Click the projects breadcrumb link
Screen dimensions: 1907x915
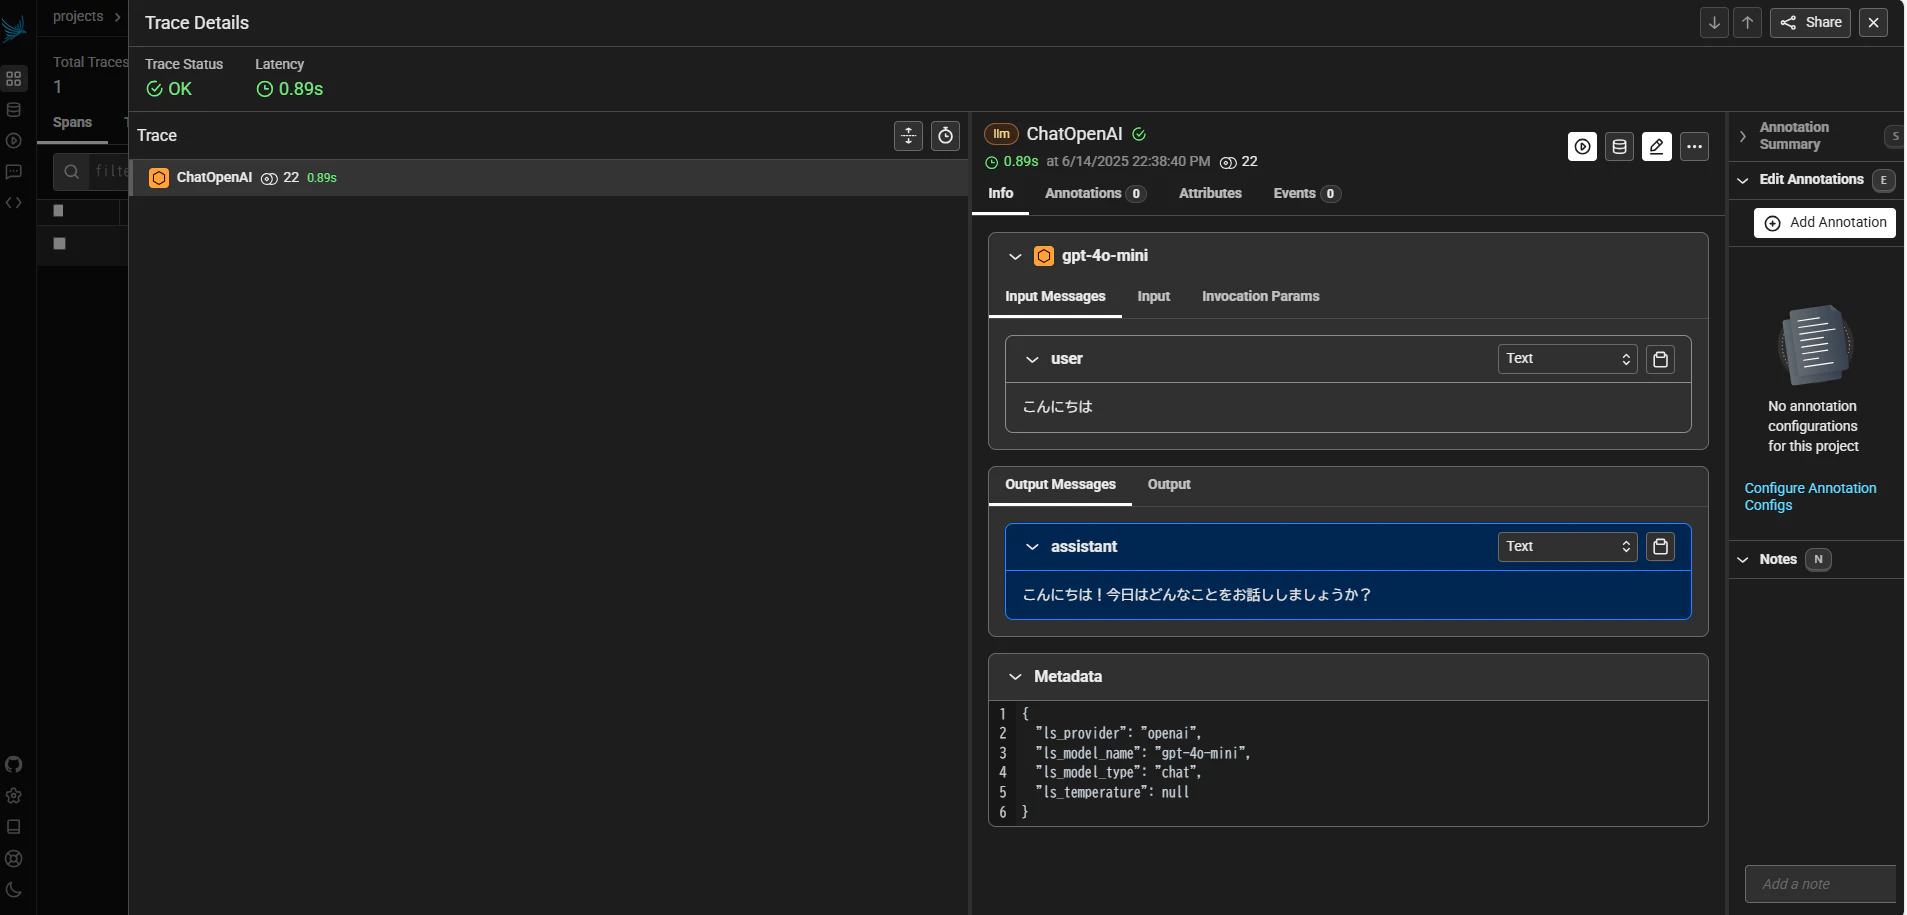[78, 17]
